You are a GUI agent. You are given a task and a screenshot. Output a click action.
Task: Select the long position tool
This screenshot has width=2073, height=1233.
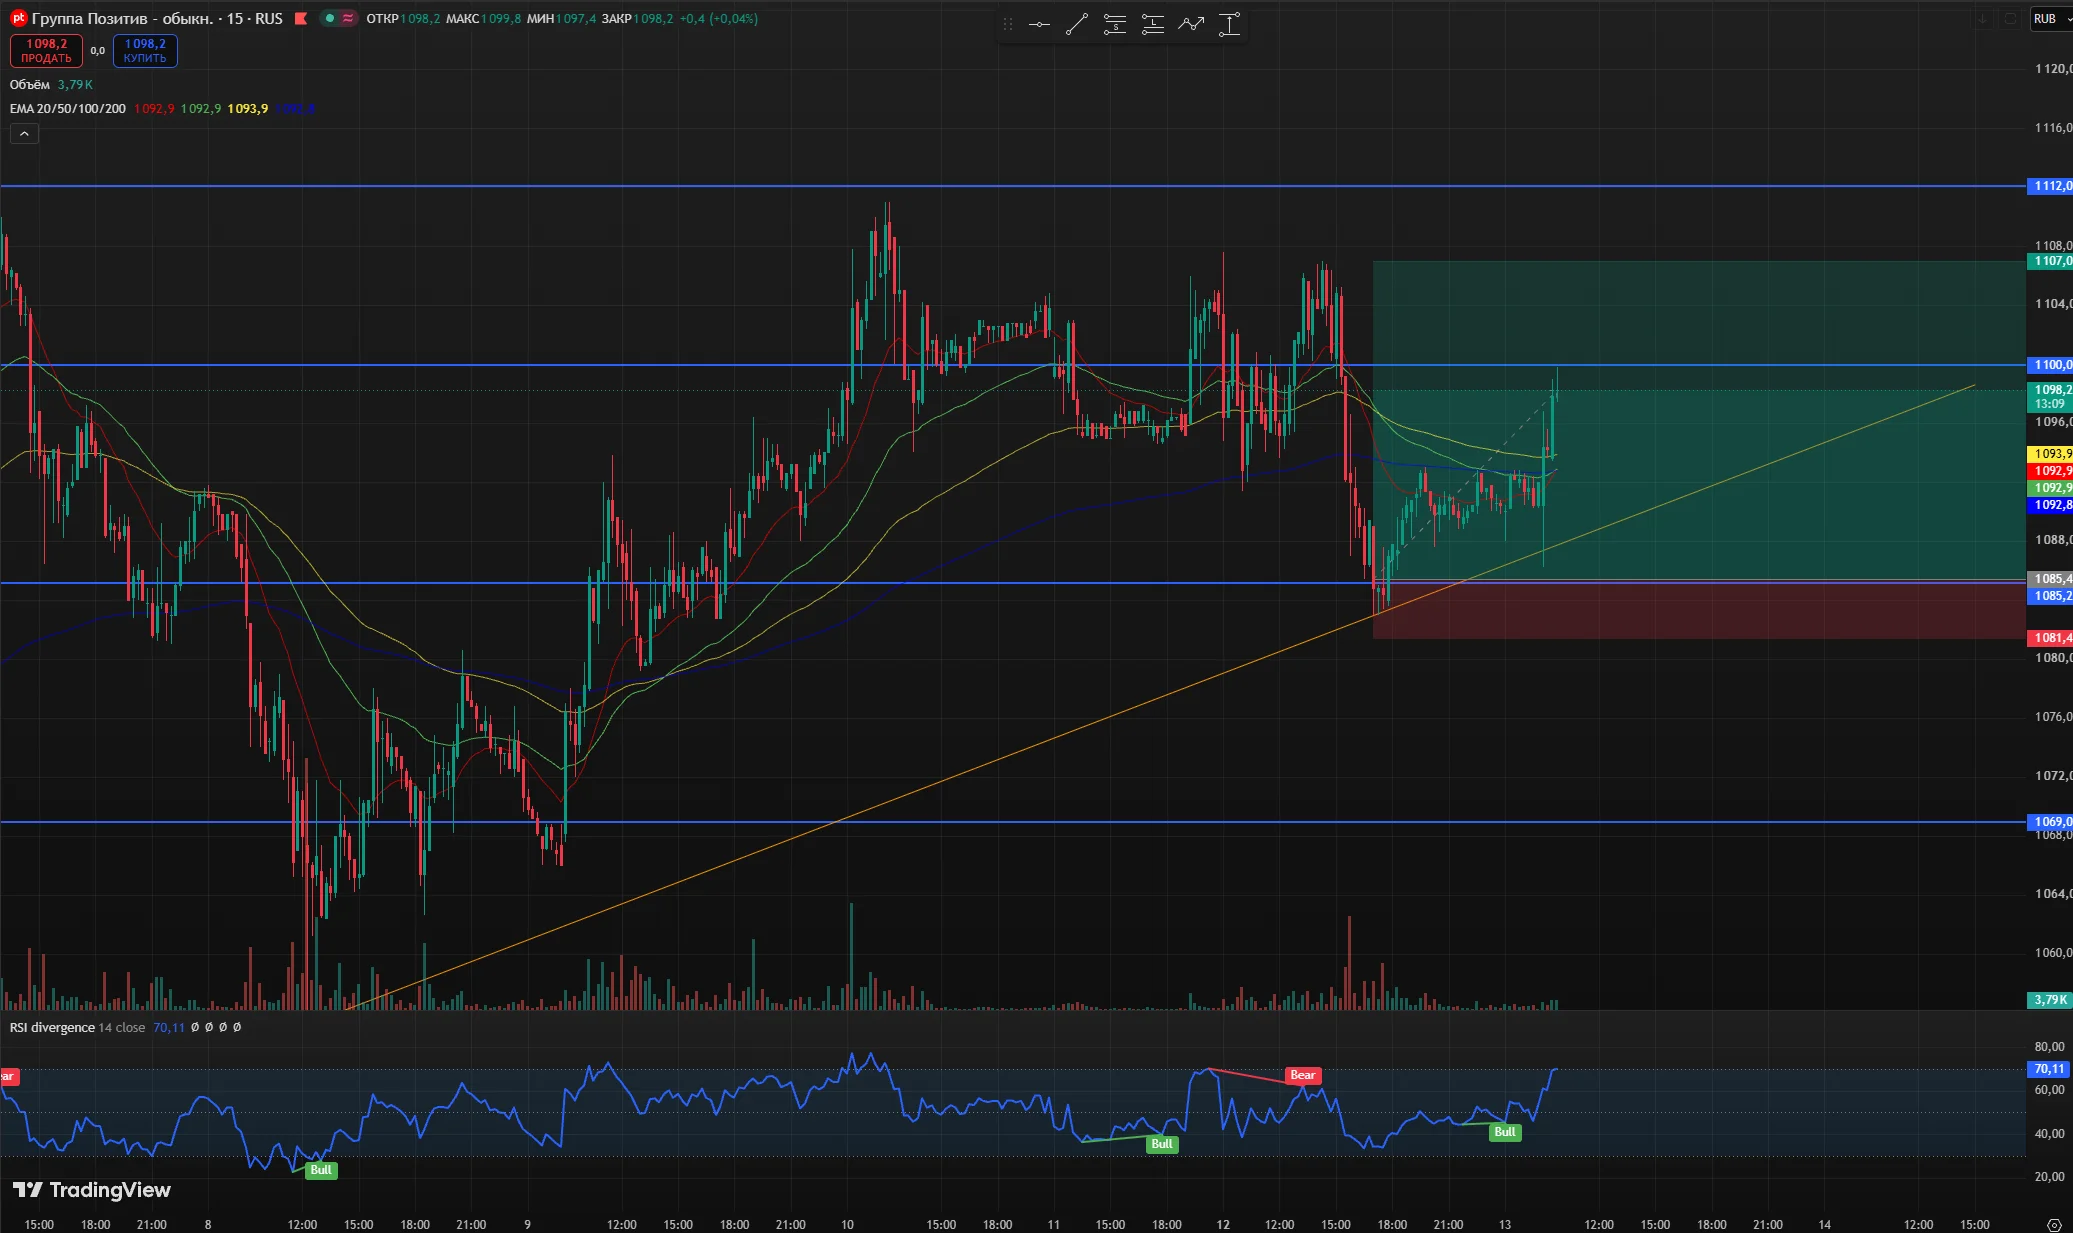(1153, 25)
